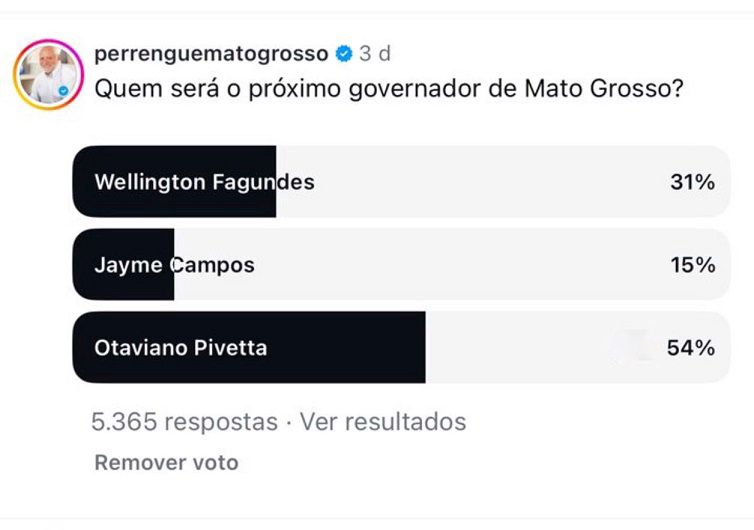This screenshot has width=754, height=530.
Task: Click the "5.365 respostas" response count
Action: coord(184,422)
